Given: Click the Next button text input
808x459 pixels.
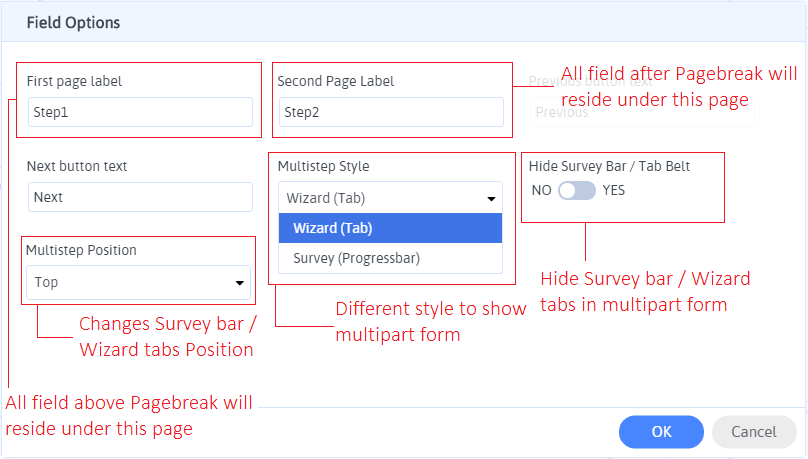Looking at the screenshot, I should pyautogui.click(x=140, y=197).
